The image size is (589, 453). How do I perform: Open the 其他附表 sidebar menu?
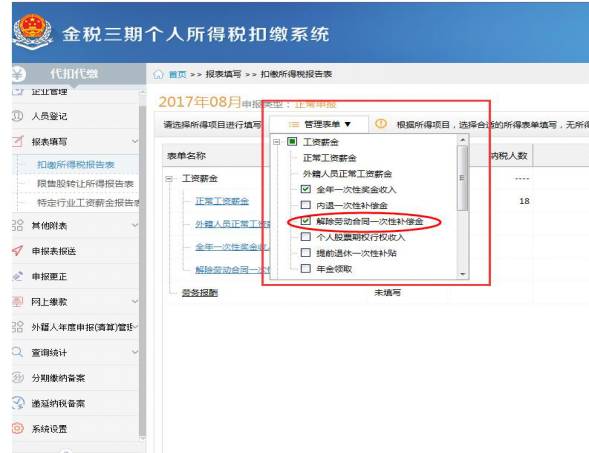[x=75, y=225]
